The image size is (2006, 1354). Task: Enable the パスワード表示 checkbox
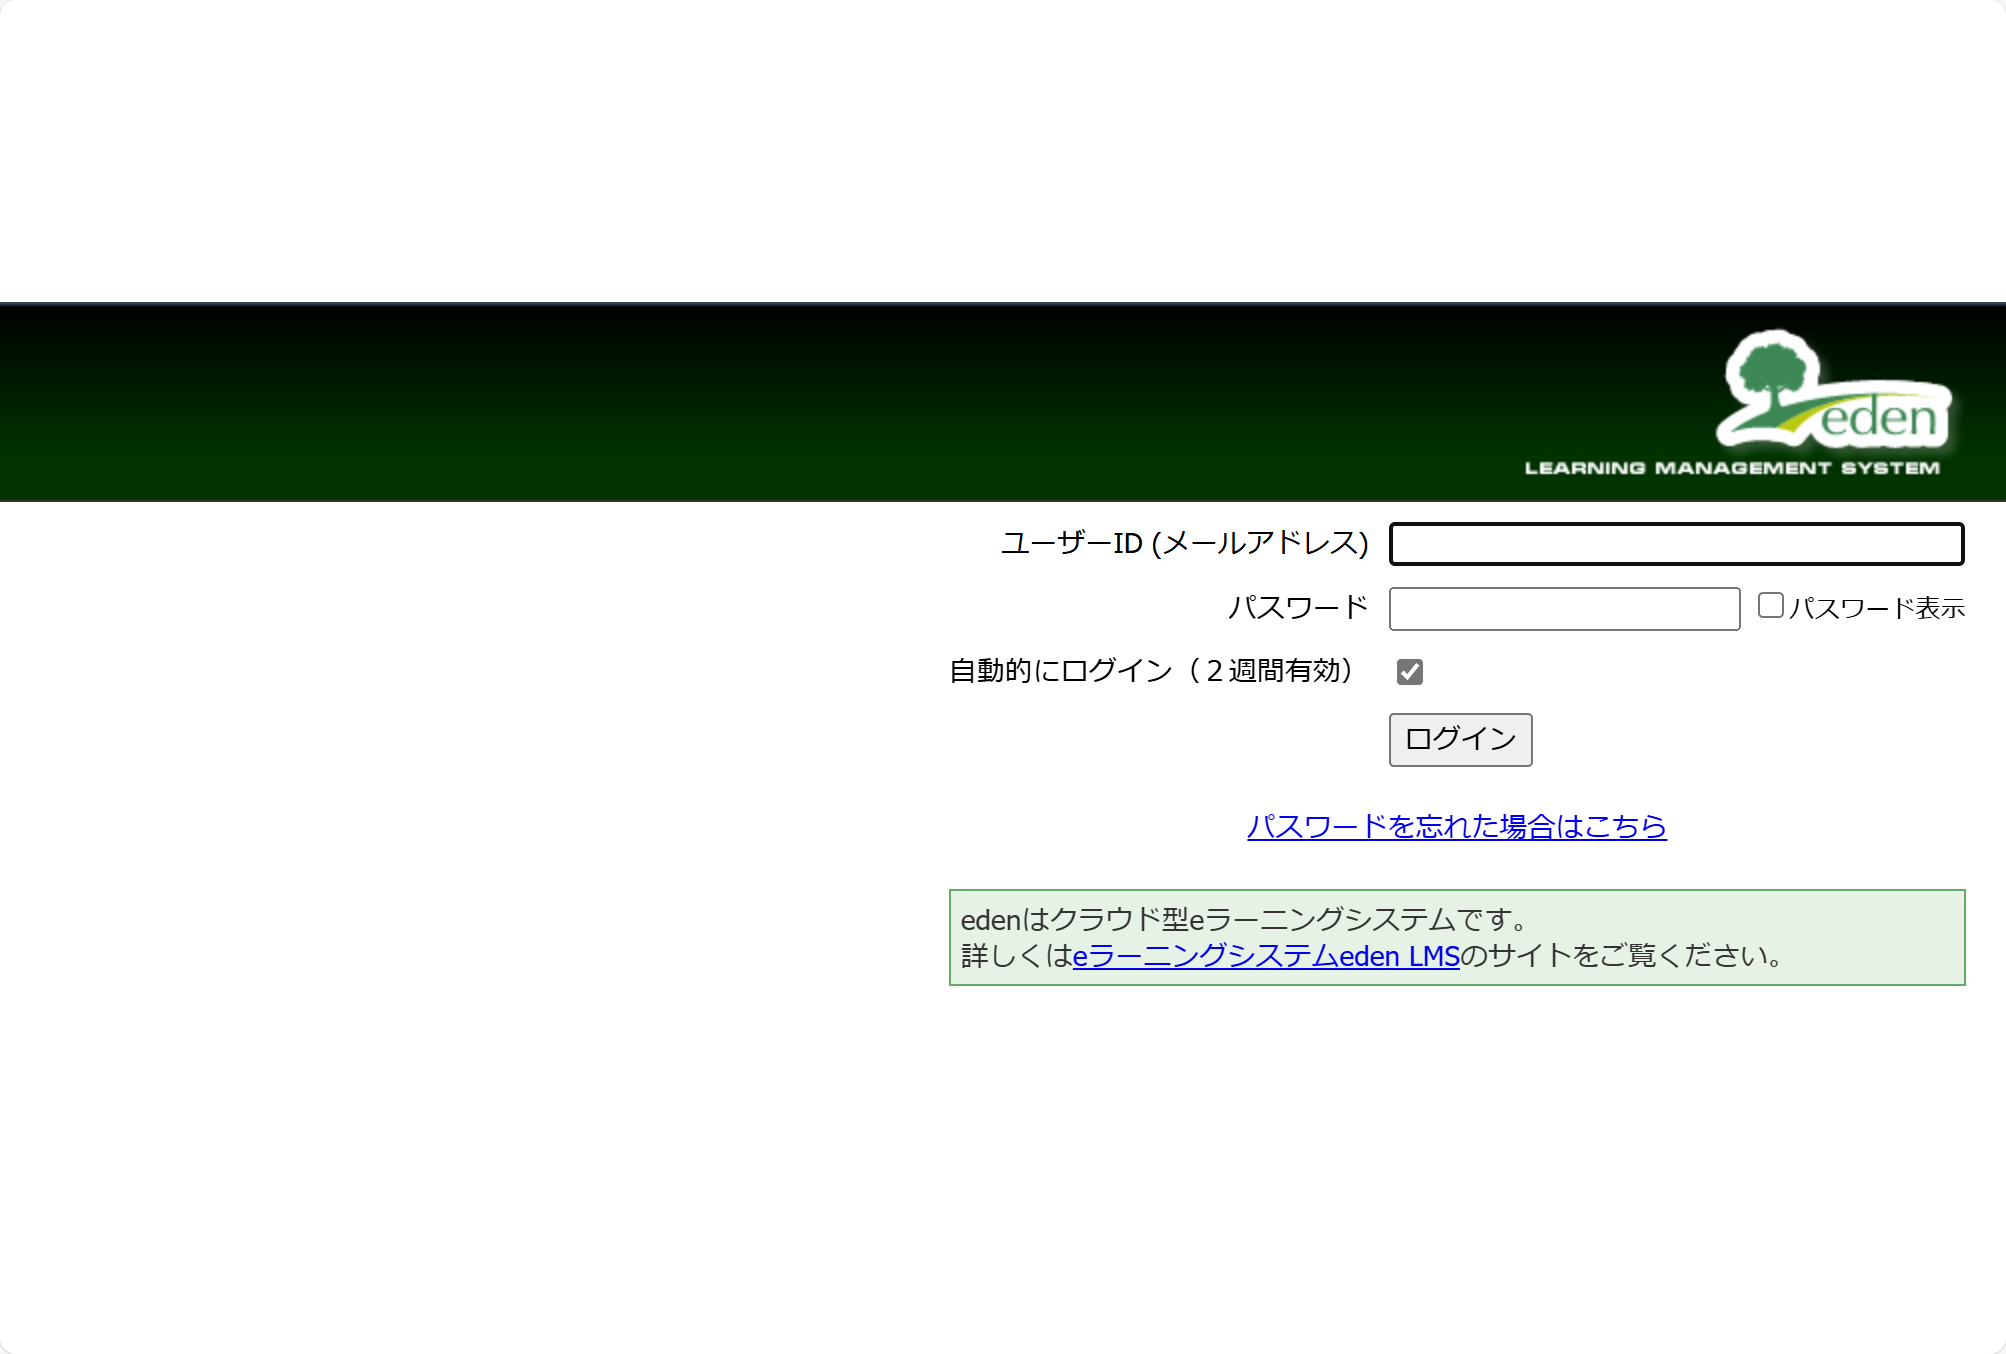[x=1770, y=605]
